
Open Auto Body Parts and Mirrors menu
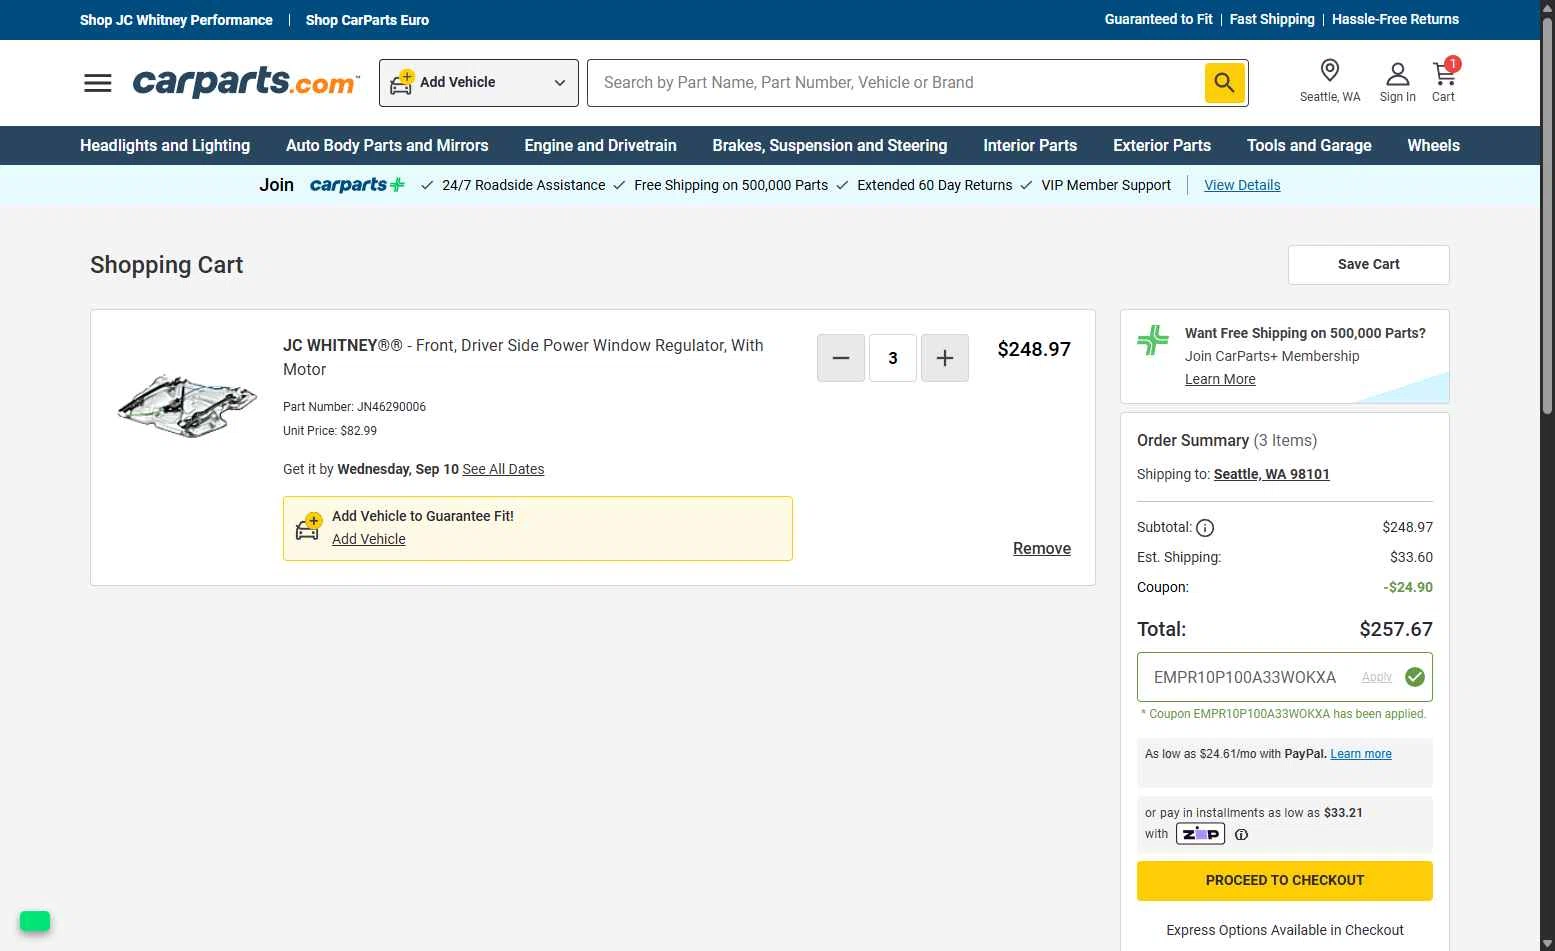[x=387, y=146]
